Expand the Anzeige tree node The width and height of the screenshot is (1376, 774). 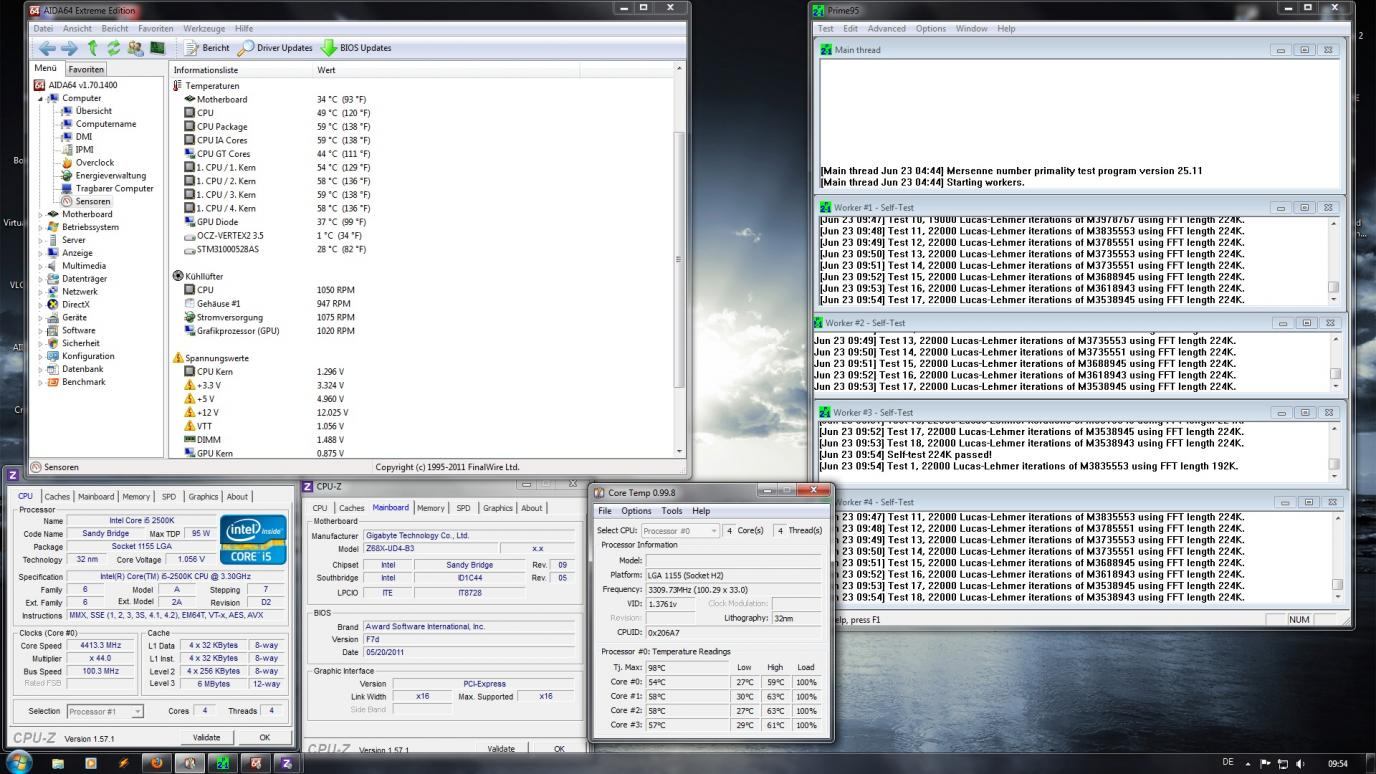click(x=41, y=253)
